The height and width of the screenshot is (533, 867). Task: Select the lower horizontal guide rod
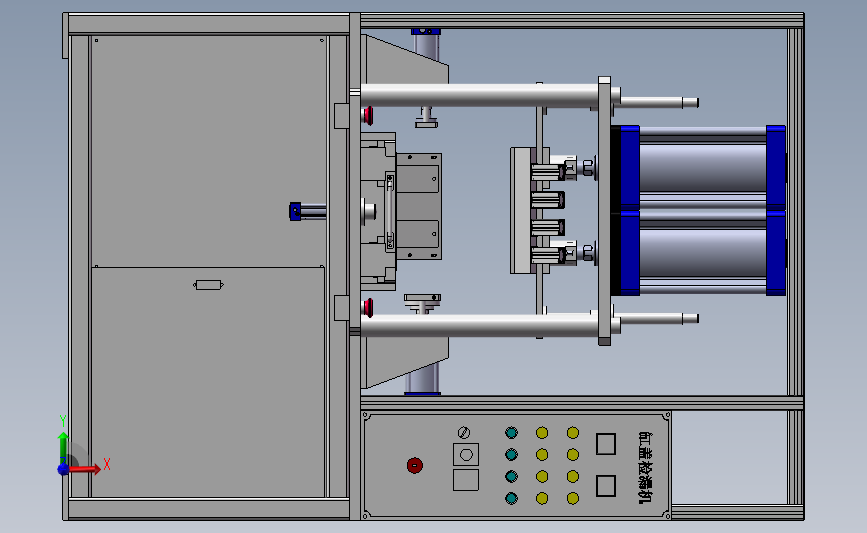pos(479,325)
